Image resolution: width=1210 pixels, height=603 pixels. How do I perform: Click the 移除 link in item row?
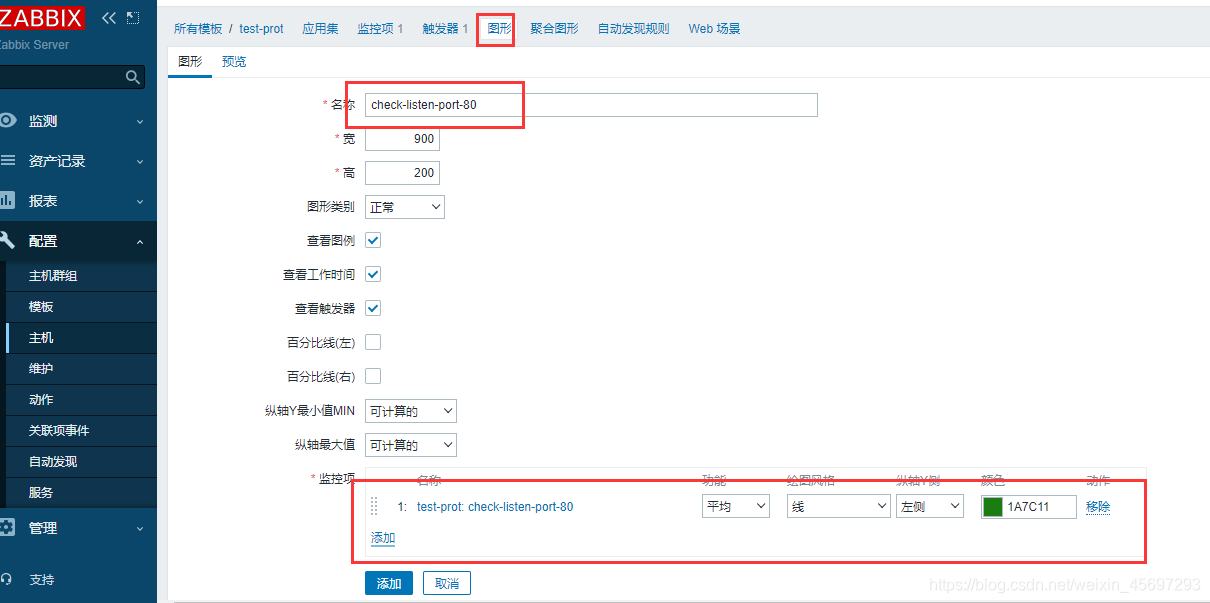(1098, 507)
